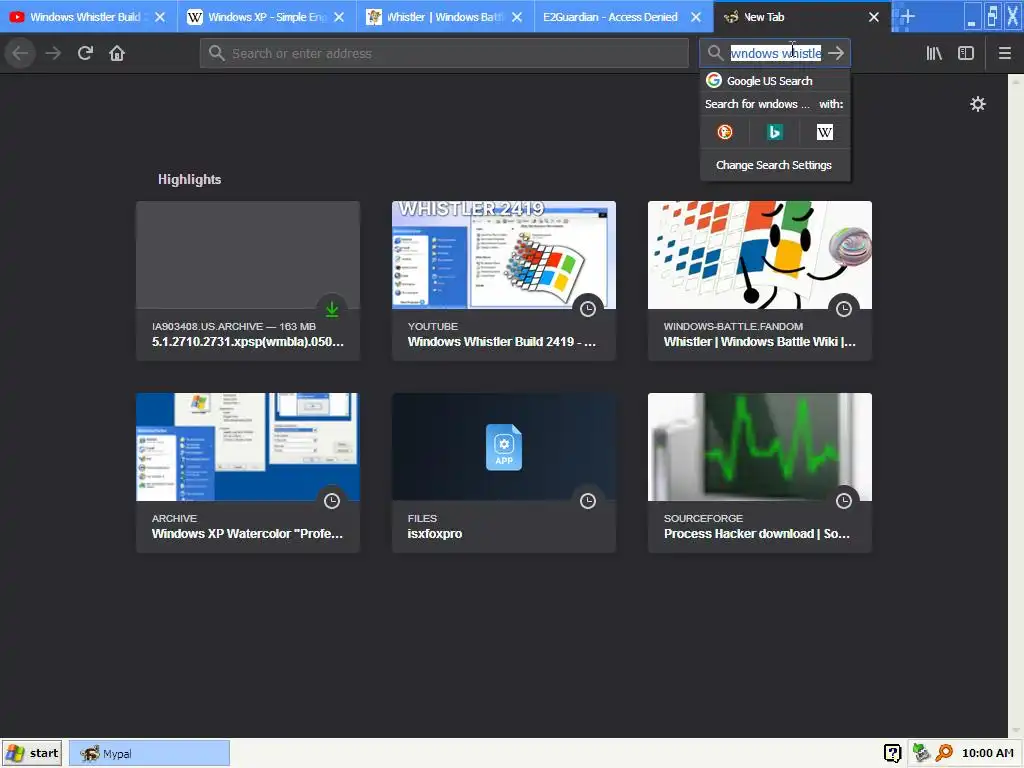Click history clock icon on Process Hacker card
The width and height of the screenshot is (1024, 768).
coord(844,501)
